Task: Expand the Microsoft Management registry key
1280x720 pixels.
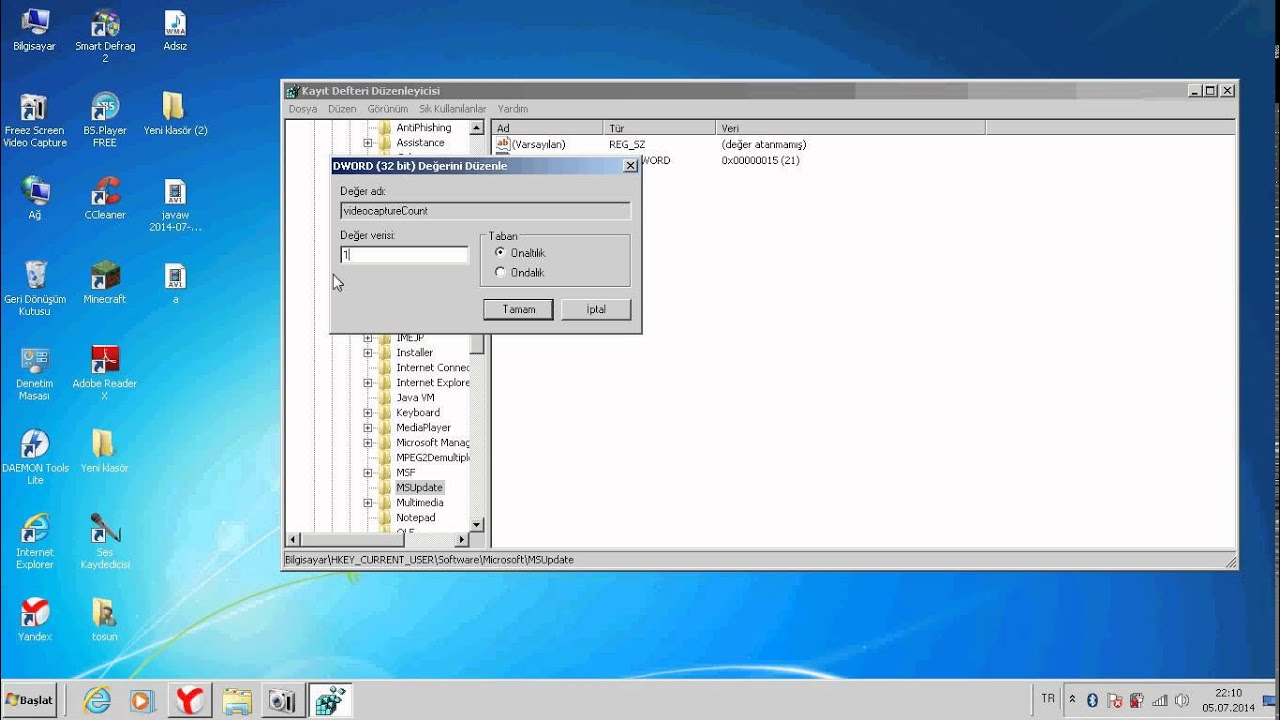Action: [x=368, y=443]
